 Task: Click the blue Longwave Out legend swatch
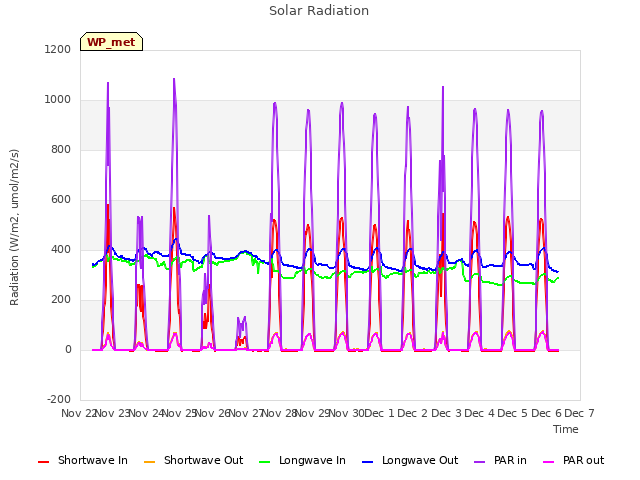(x=367, y=462)
